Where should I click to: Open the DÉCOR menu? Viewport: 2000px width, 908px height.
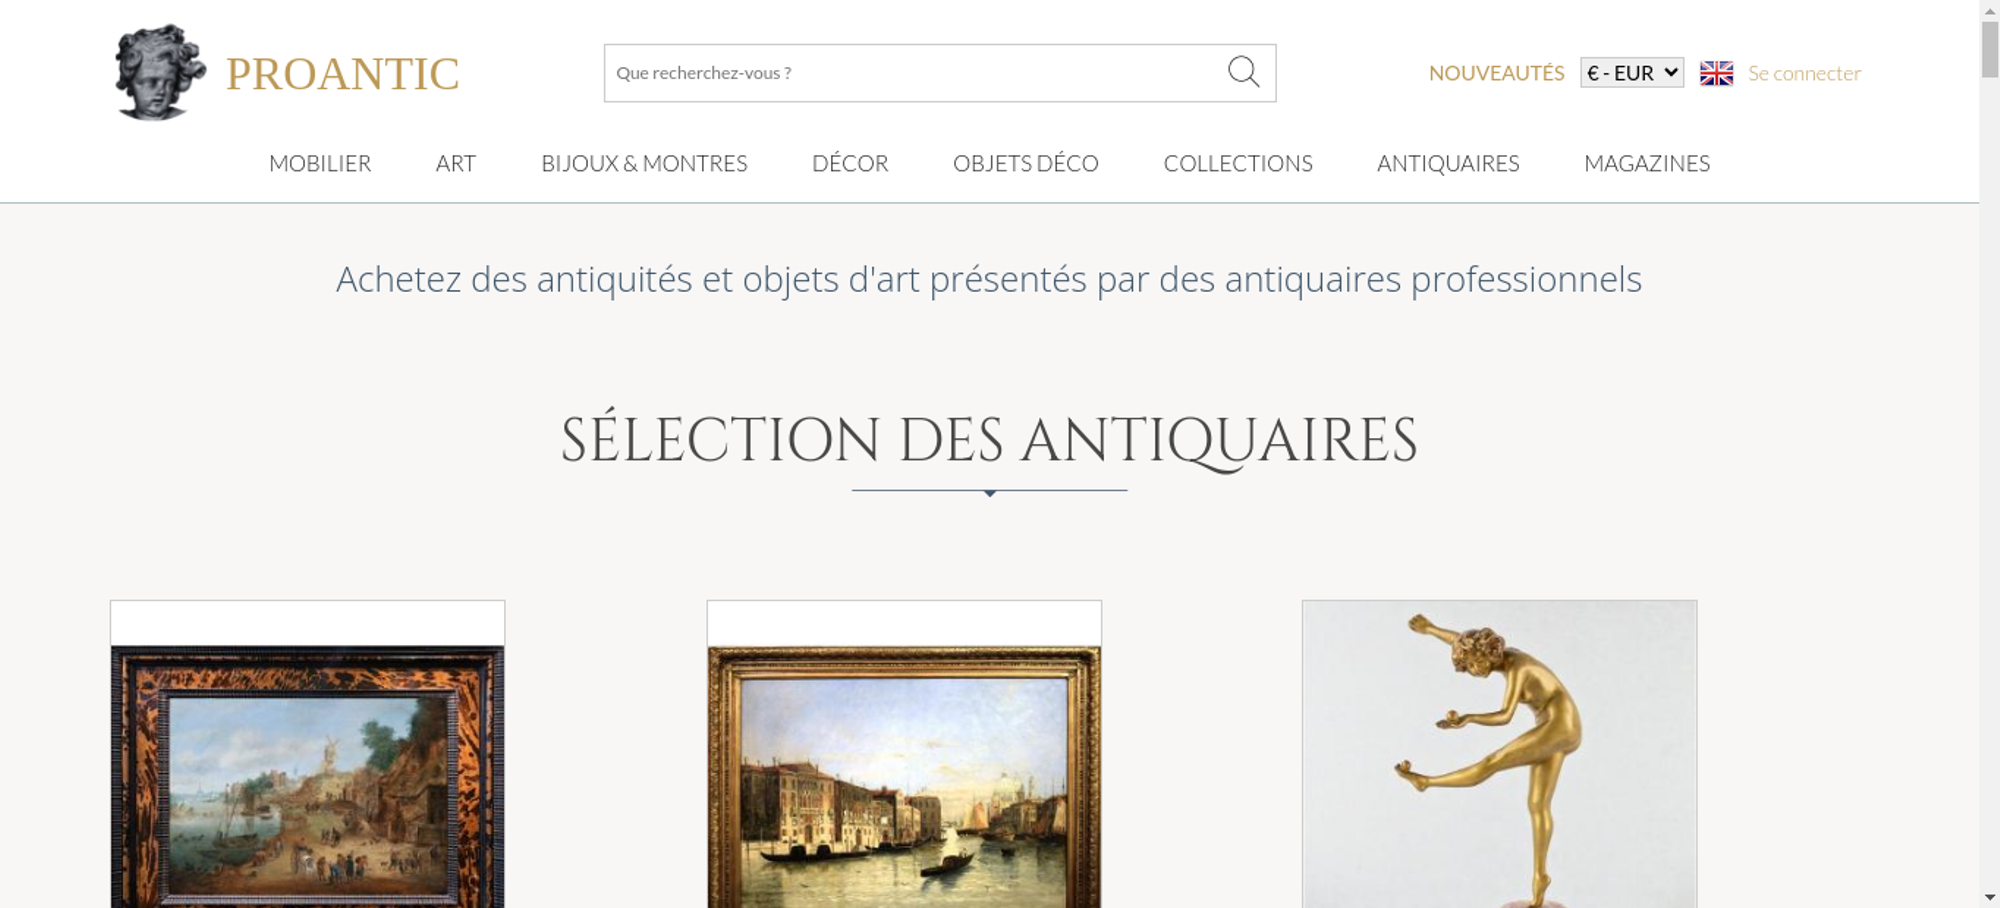tap(850, 163)
